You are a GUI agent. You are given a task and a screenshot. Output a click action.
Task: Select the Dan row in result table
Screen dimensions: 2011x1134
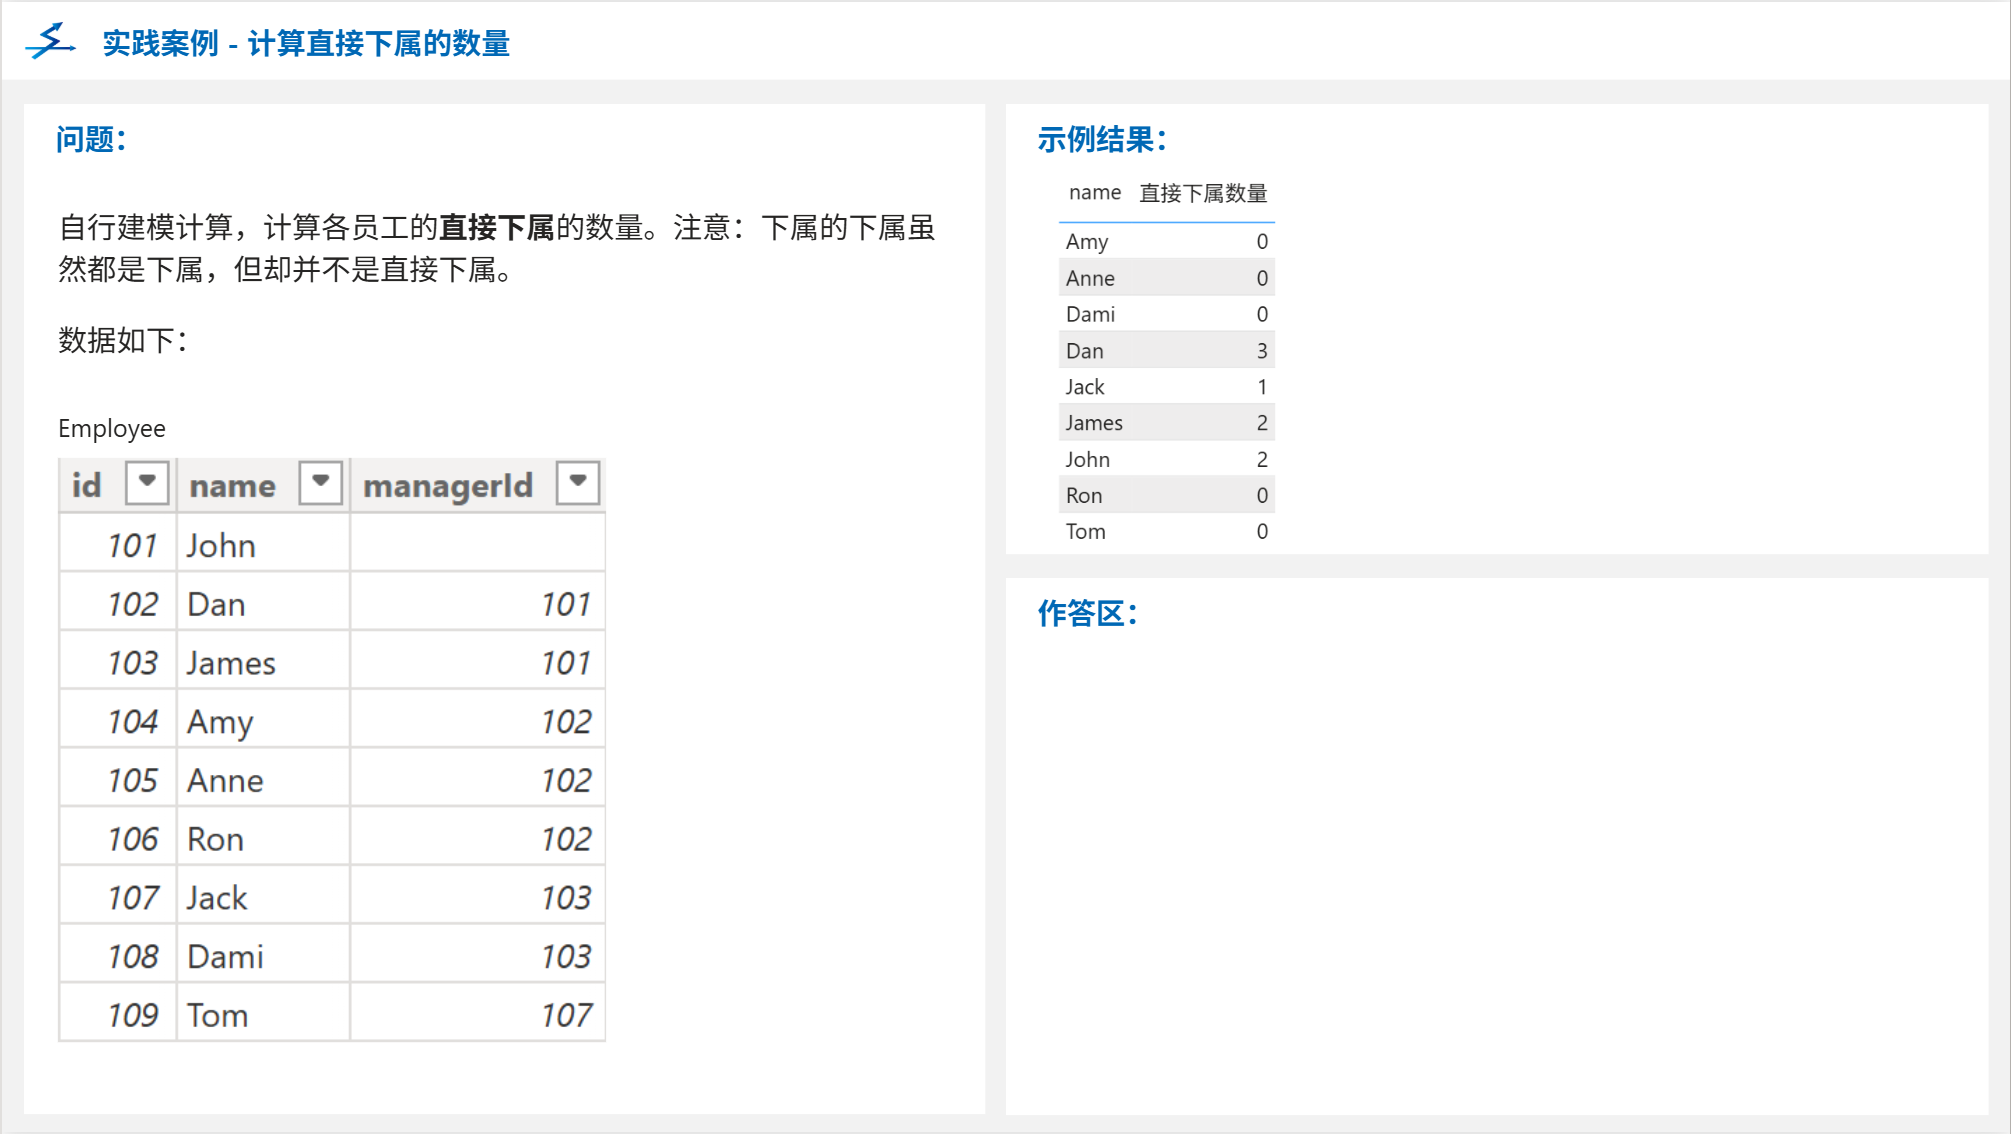(1166, 351)
